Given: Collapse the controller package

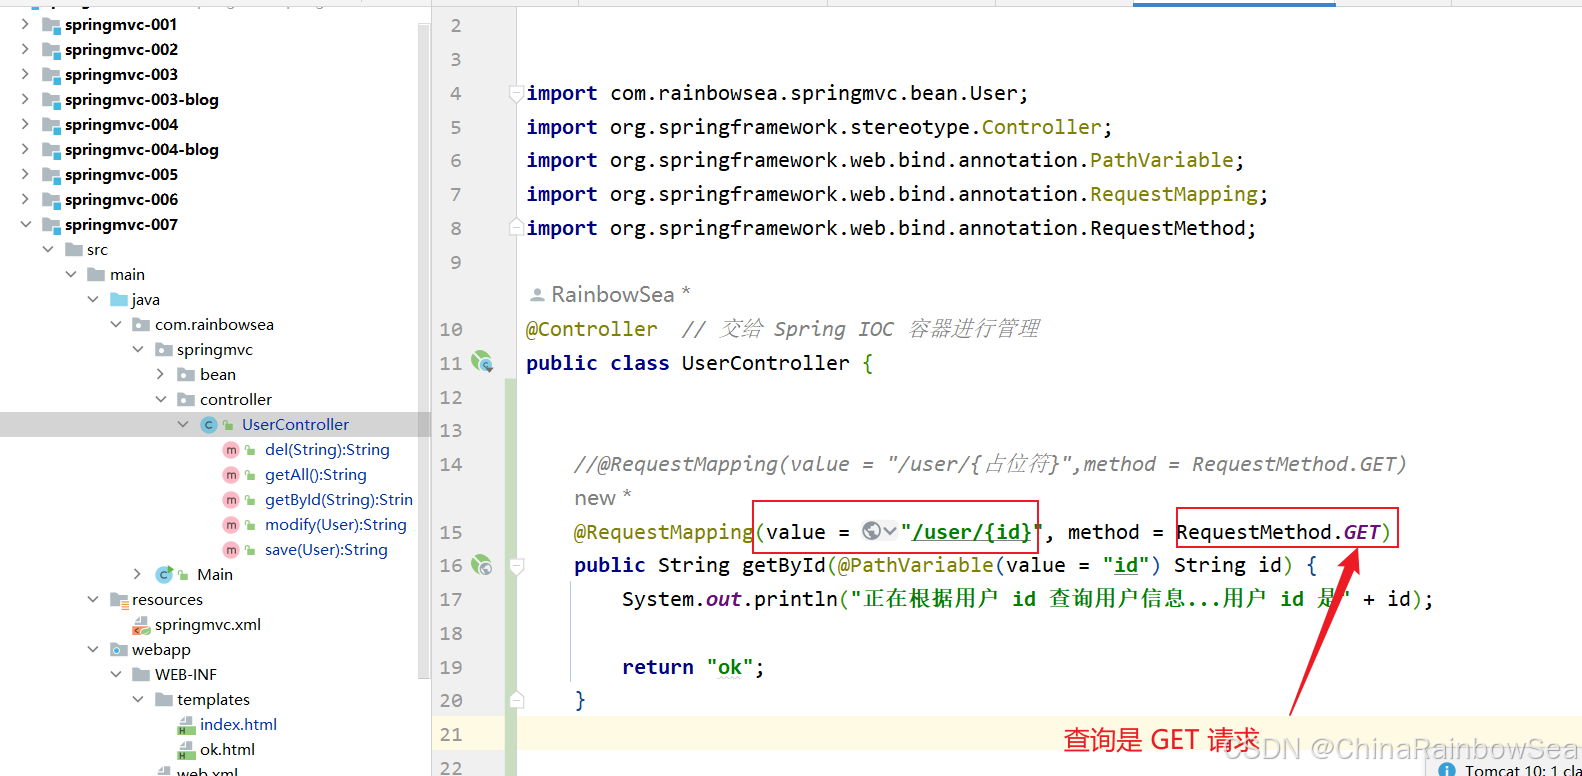Looking at the screenshot, I should [160, 399].
